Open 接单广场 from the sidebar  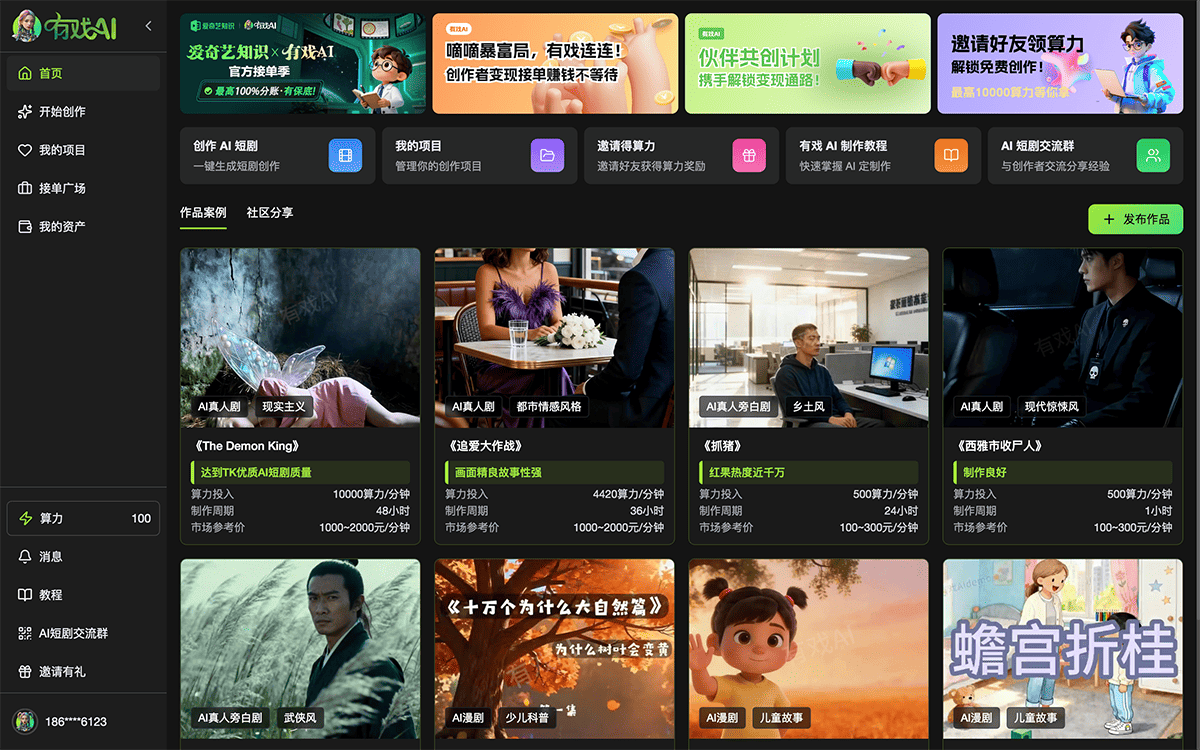(61, 188)
